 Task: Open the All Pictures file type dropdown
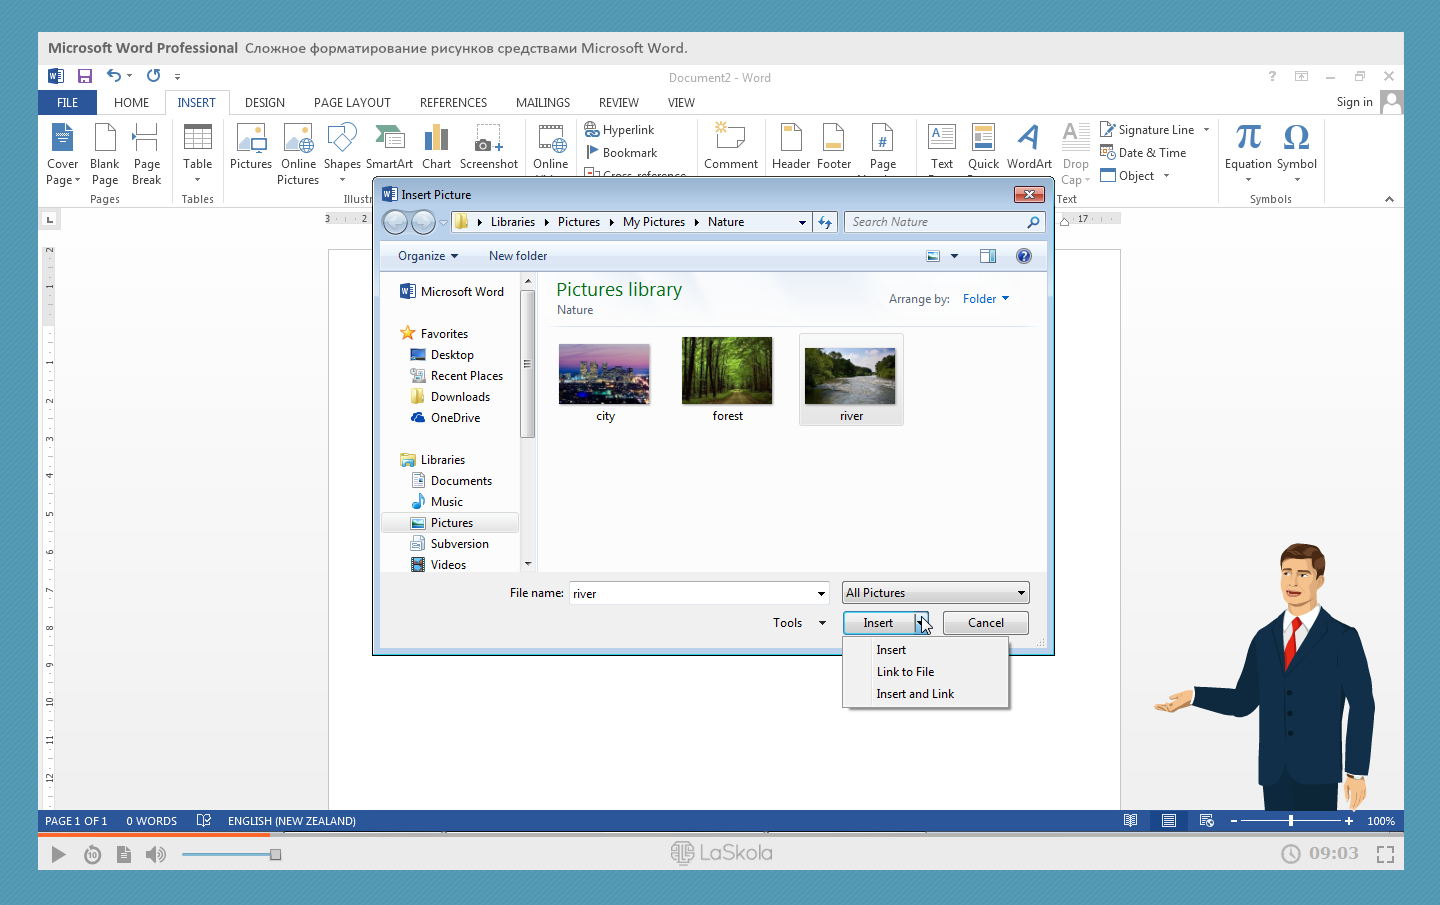[x=935, y=593]
